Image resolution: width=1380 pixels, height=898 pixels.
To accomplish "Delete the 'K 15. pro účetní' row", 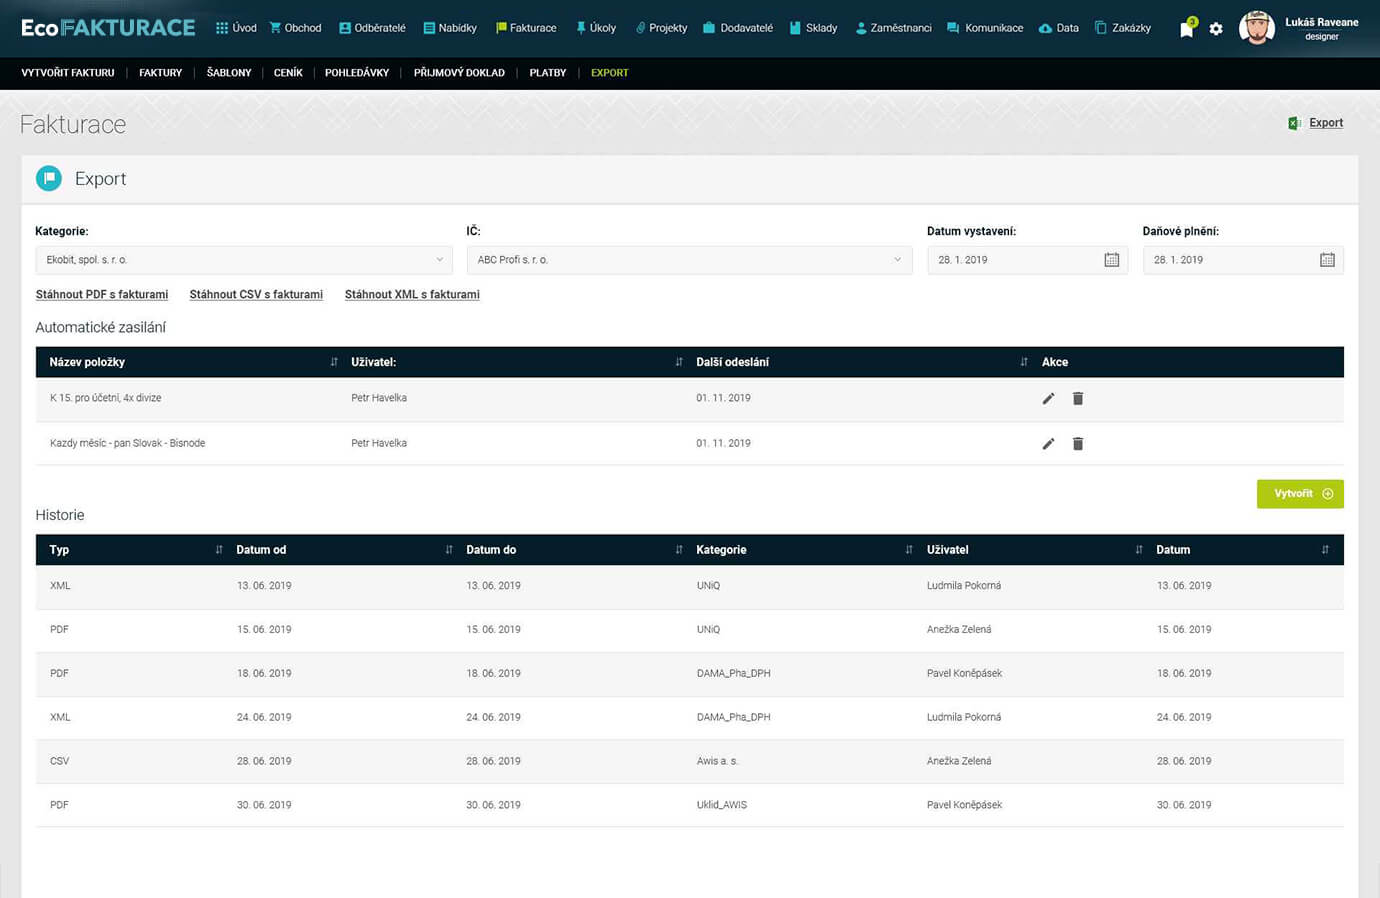I will 1078,398.
